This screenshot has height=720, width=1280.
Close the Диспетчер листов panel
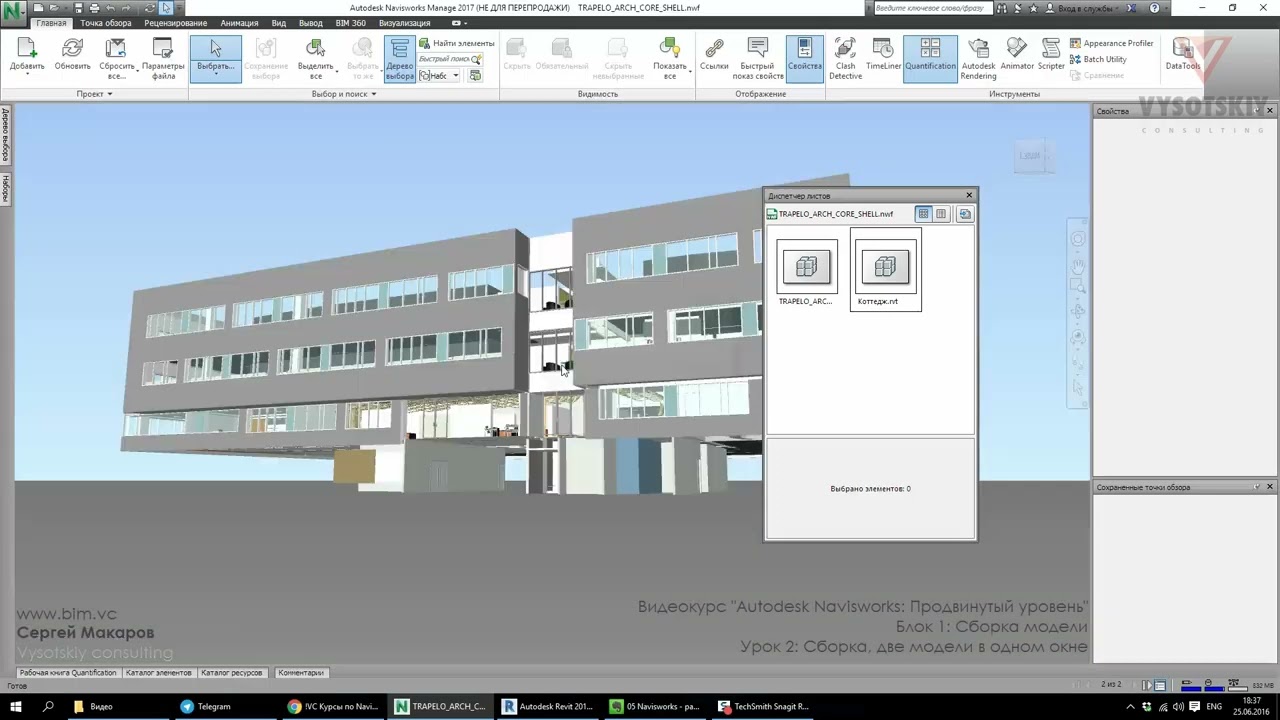(969, 195)
